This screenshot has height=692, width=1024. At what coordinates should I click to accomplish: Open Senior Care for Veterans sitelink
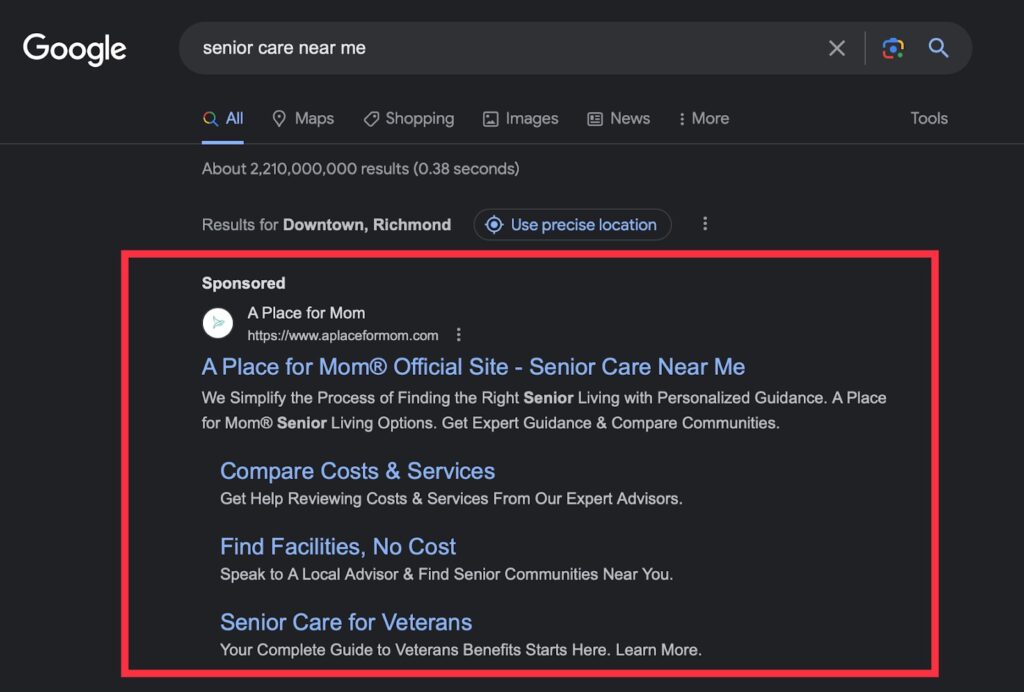[x=345, y=623]
